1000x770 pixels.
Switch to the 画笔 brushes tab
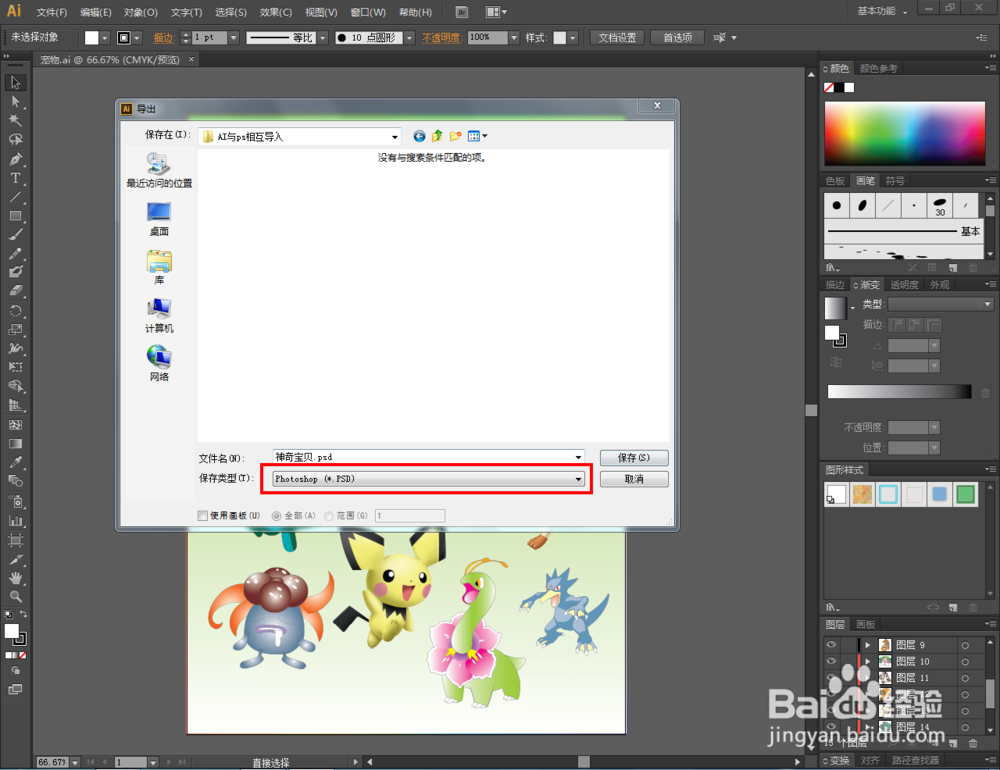pyautogui.click(x=865, y=181)
